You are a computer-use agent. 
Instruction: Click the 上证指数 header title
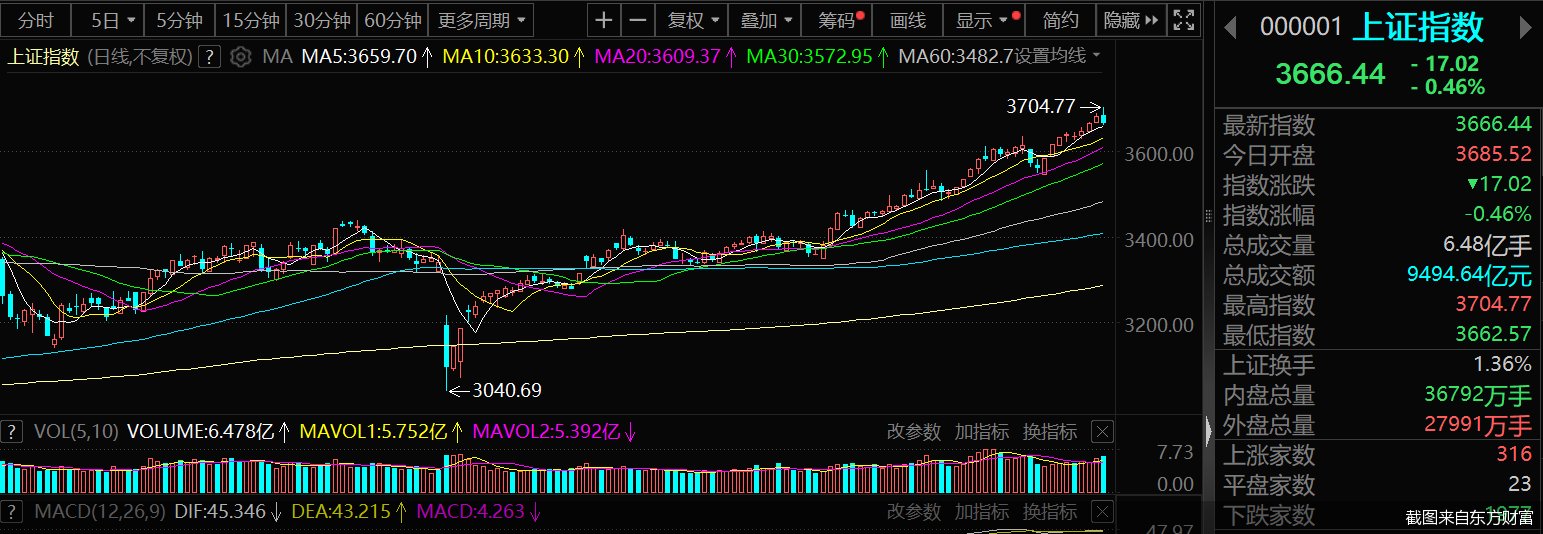[1418, 27]
